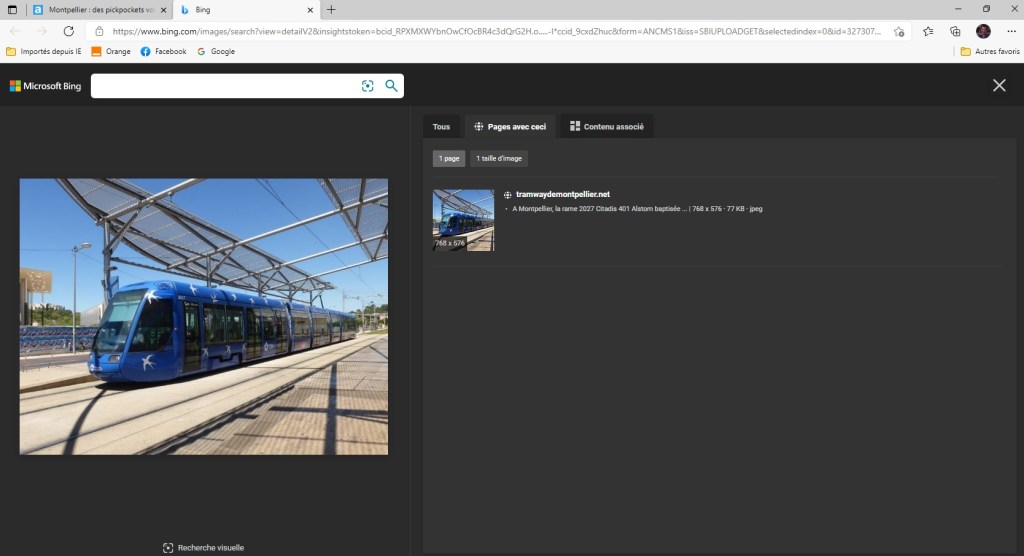This screenshot has height=556, width=1024.
Task: Select the 1 taille d'image filter
Action: 499,158
